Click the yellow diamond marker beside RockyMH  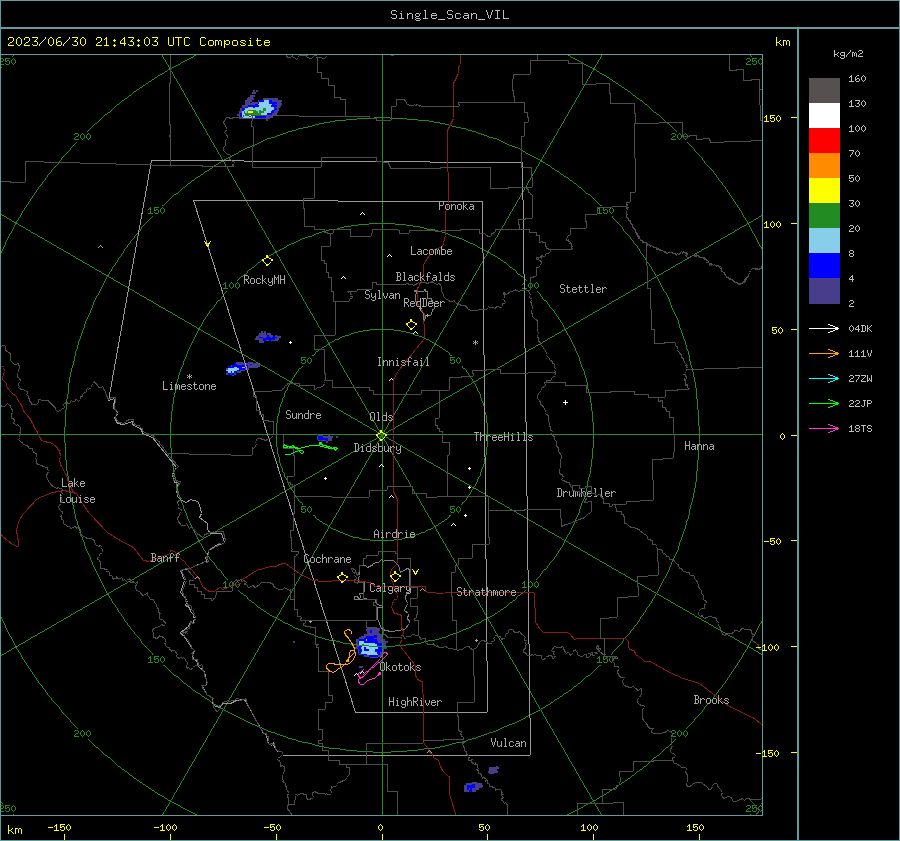267,261
